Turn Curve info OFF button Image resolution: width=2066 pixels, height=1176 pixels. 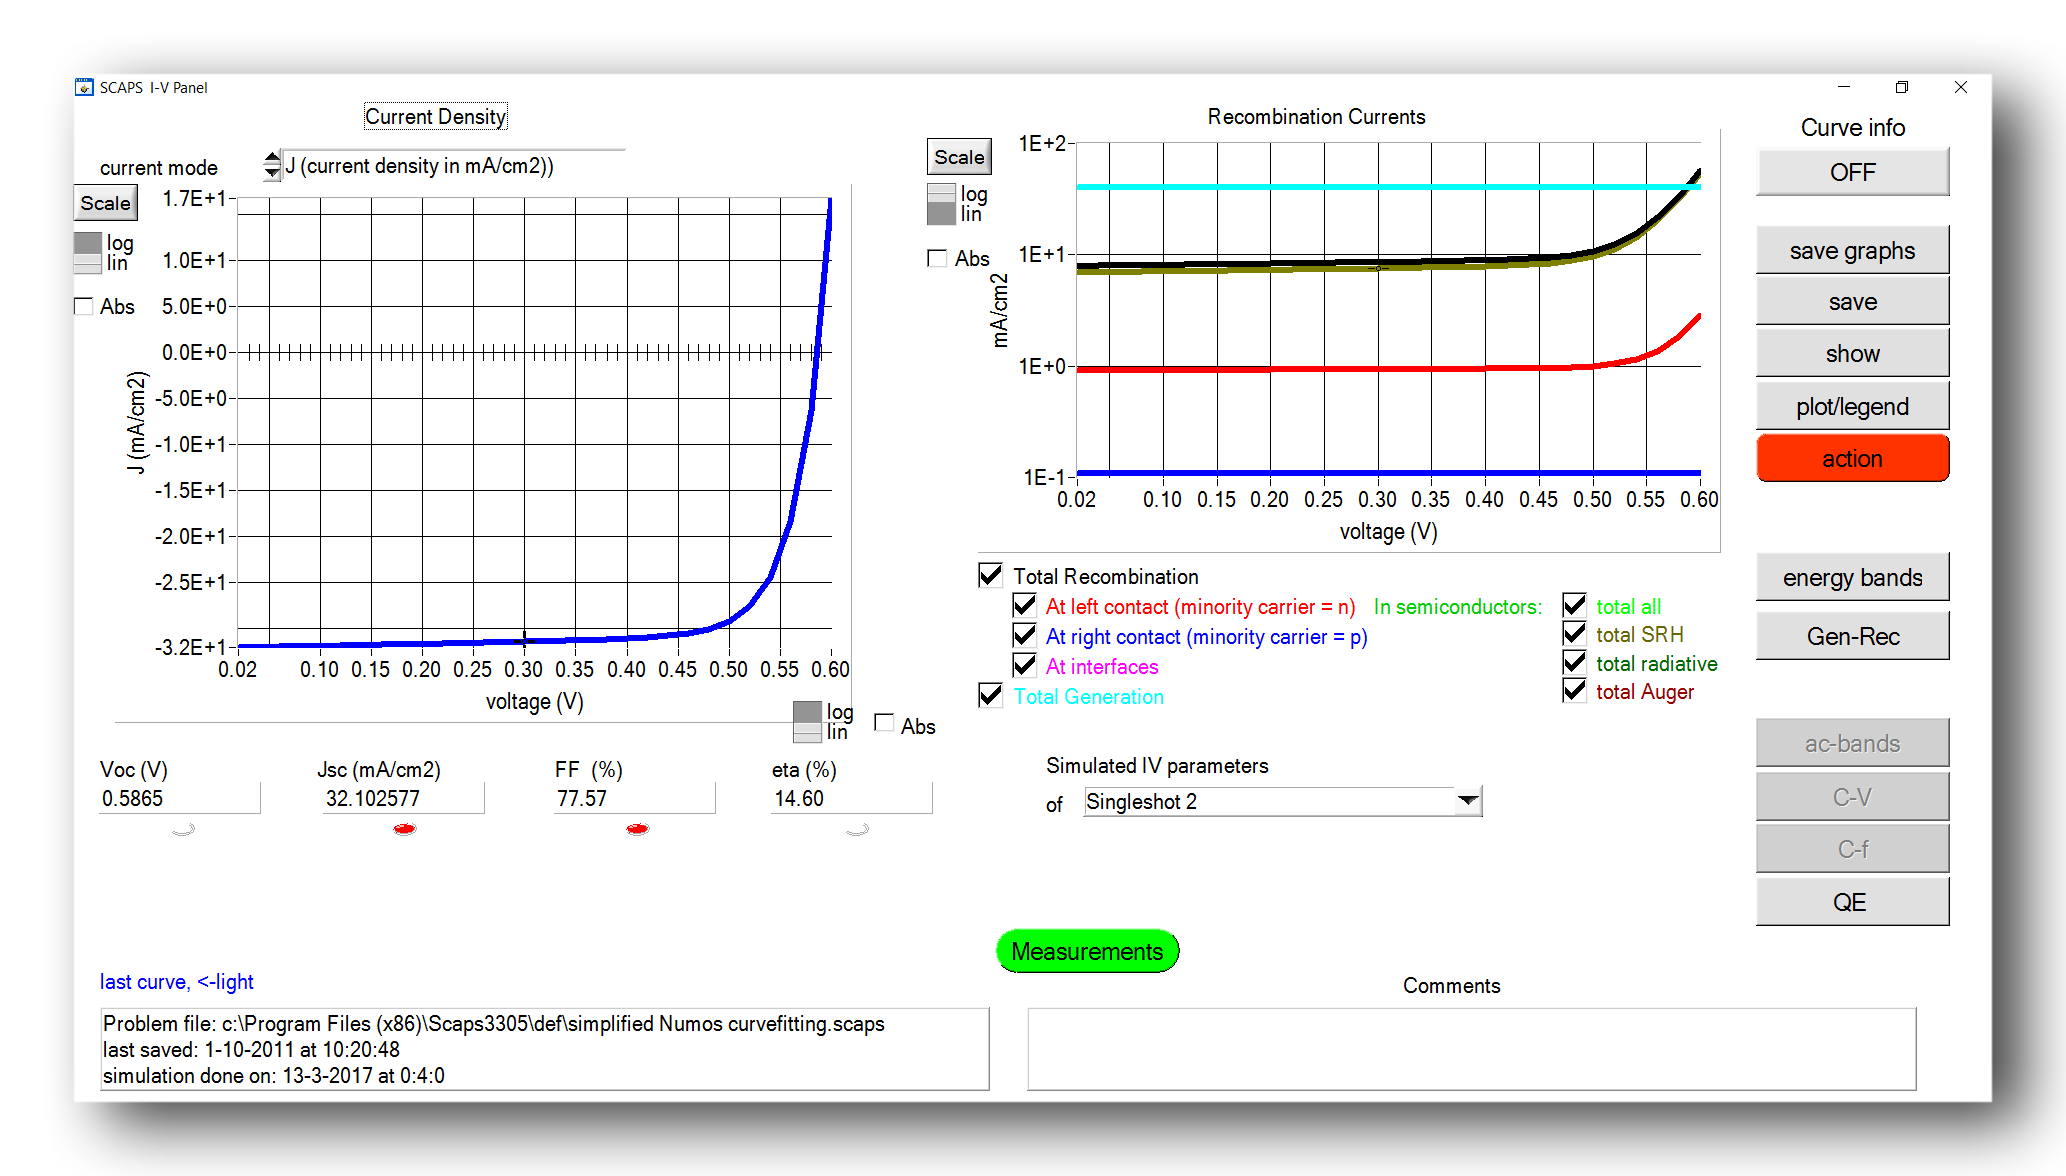[1851, 173]
